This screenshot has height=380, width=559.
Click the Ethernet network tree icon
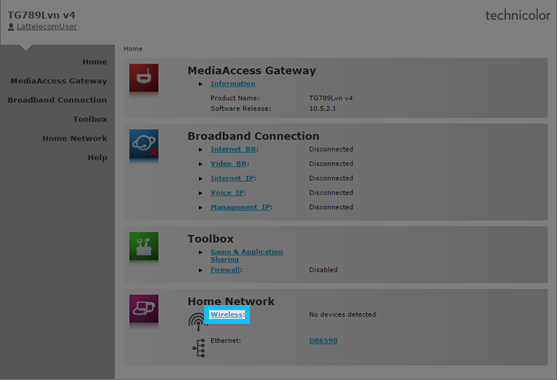(x=199, y=348)
